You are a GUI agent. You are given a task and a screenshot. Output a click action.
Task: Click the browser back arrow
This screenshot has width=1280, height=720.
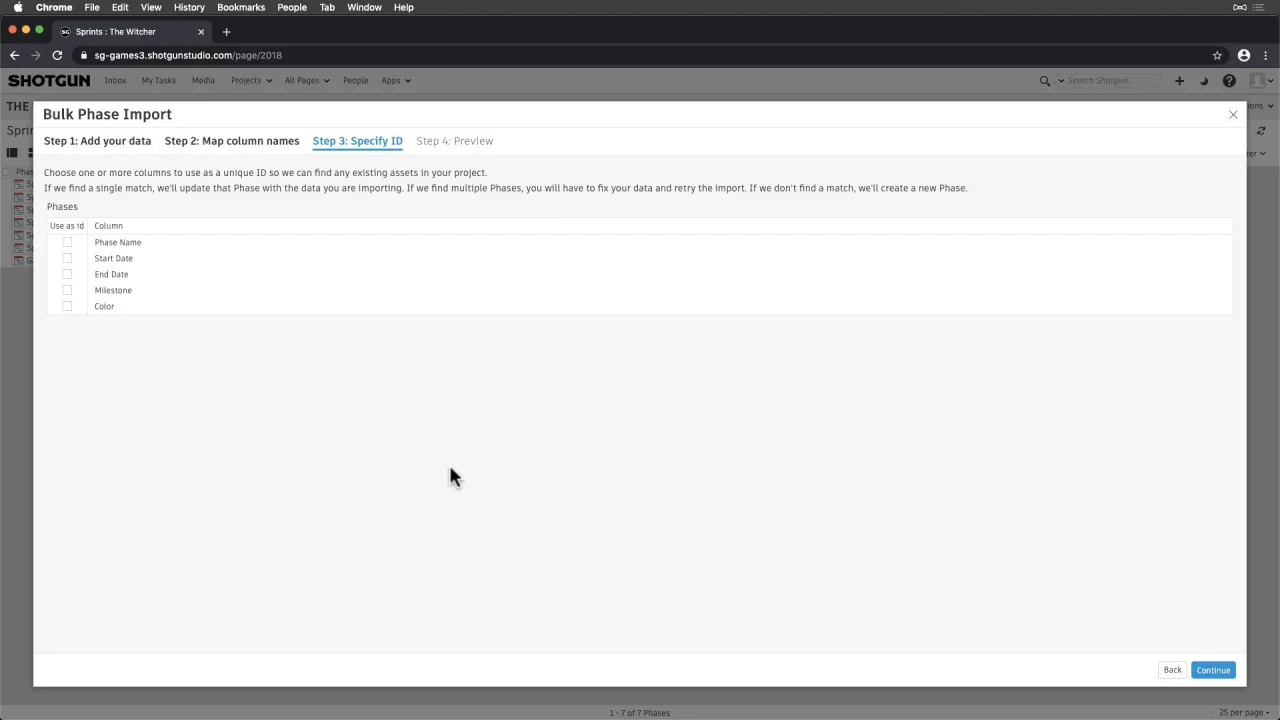click(14, 56)
